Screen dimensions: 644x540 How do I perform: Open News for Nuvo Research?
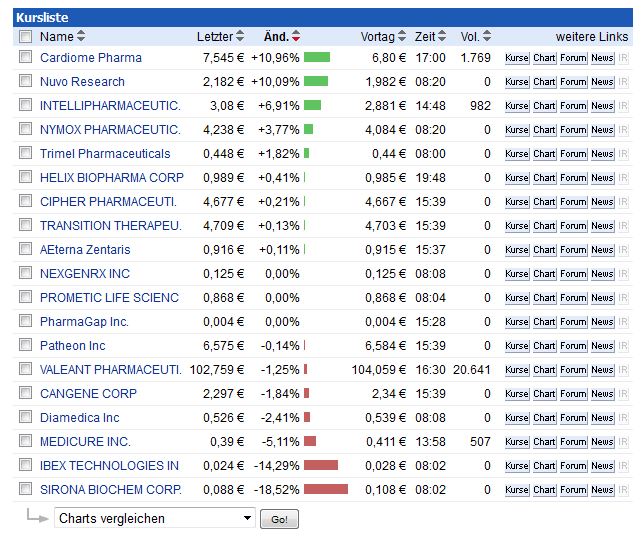(602, 82)
